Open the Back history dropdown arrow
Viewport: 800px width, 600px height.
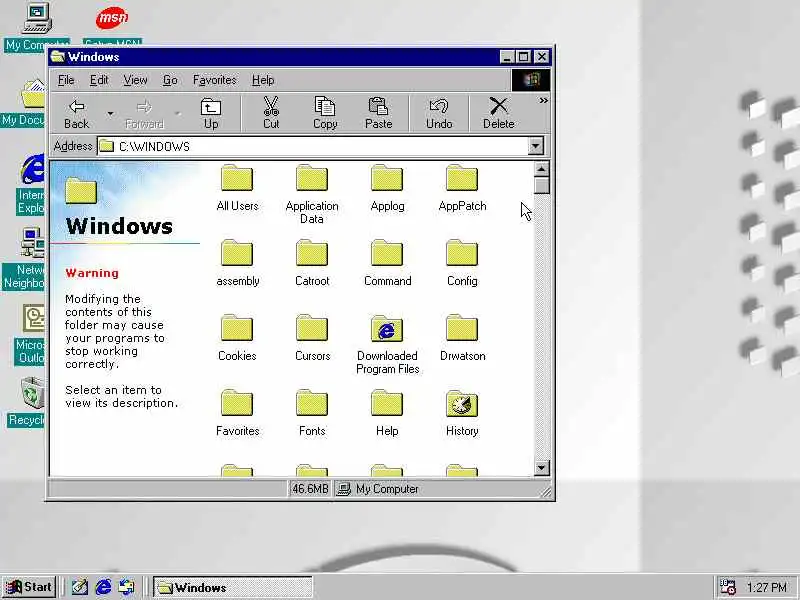(110, 113)
